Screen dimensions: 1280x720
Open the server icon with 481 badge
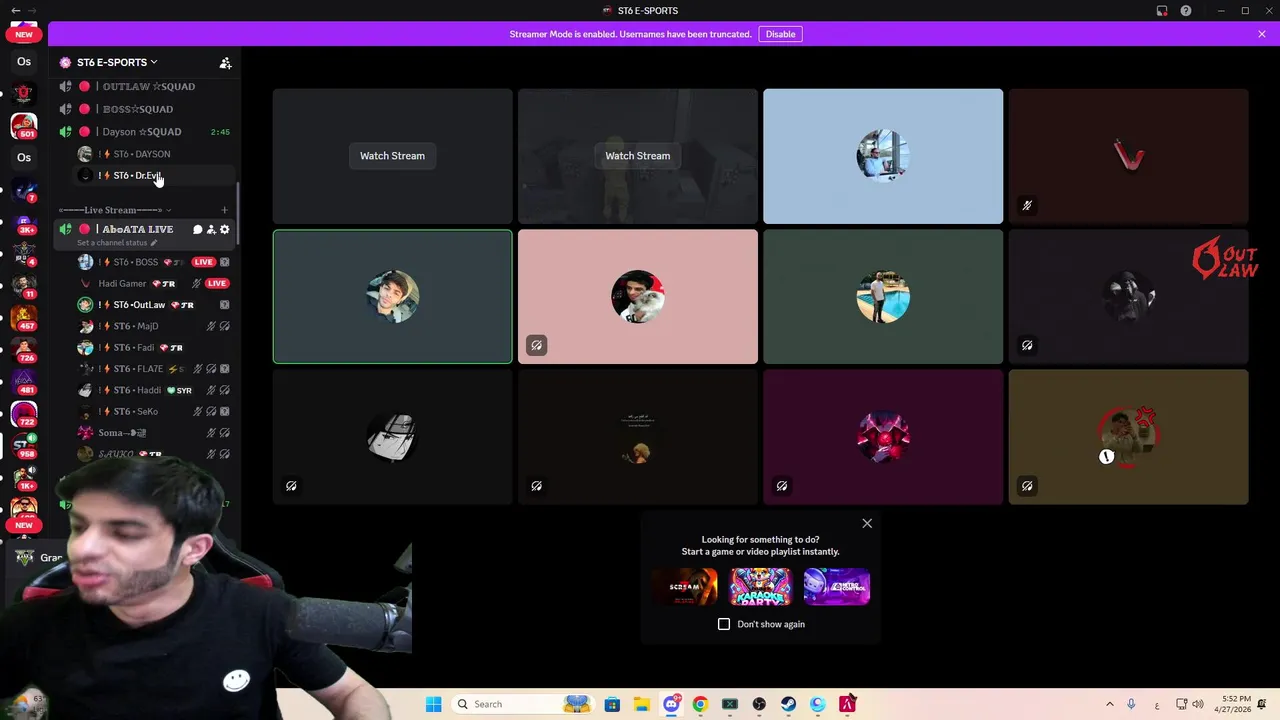(x=24, y=382)
